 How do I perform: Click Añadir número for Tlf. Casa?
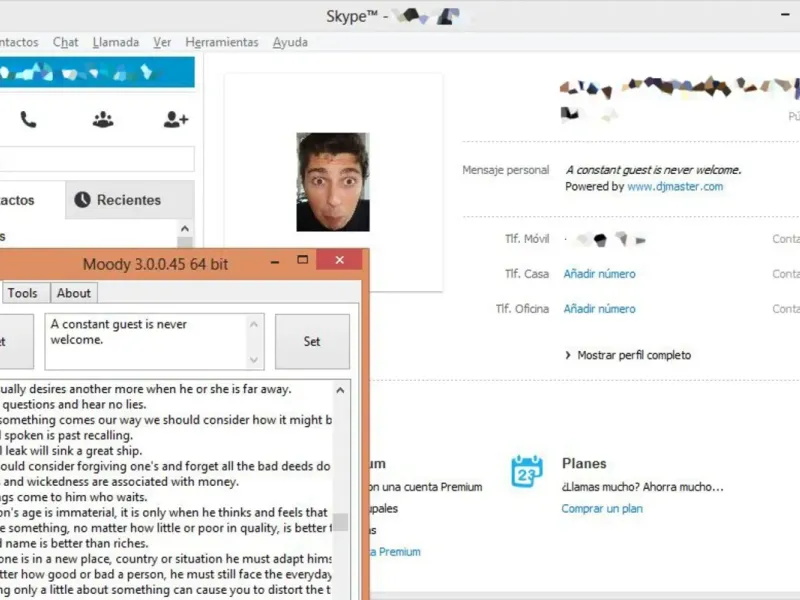[599, 274]
